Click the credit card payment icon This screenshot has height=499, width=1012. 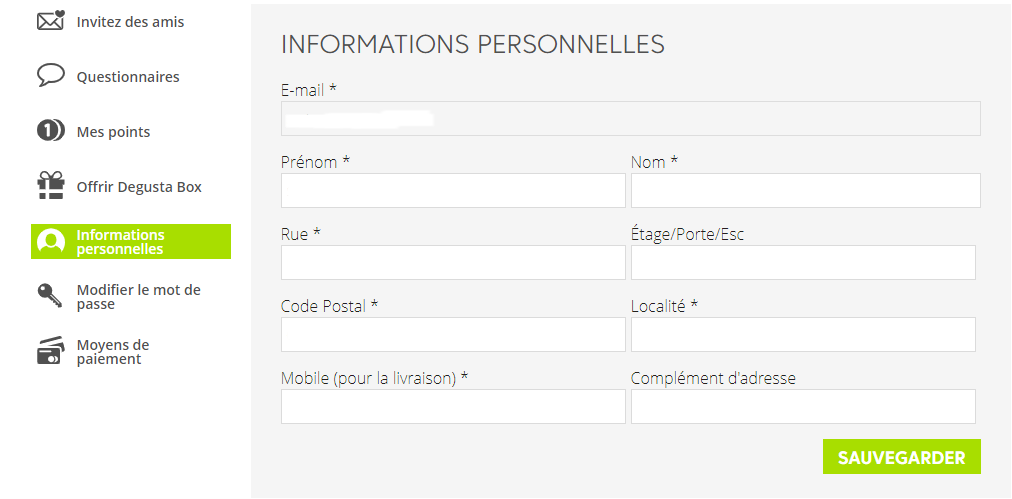click(x=50, y=351)
